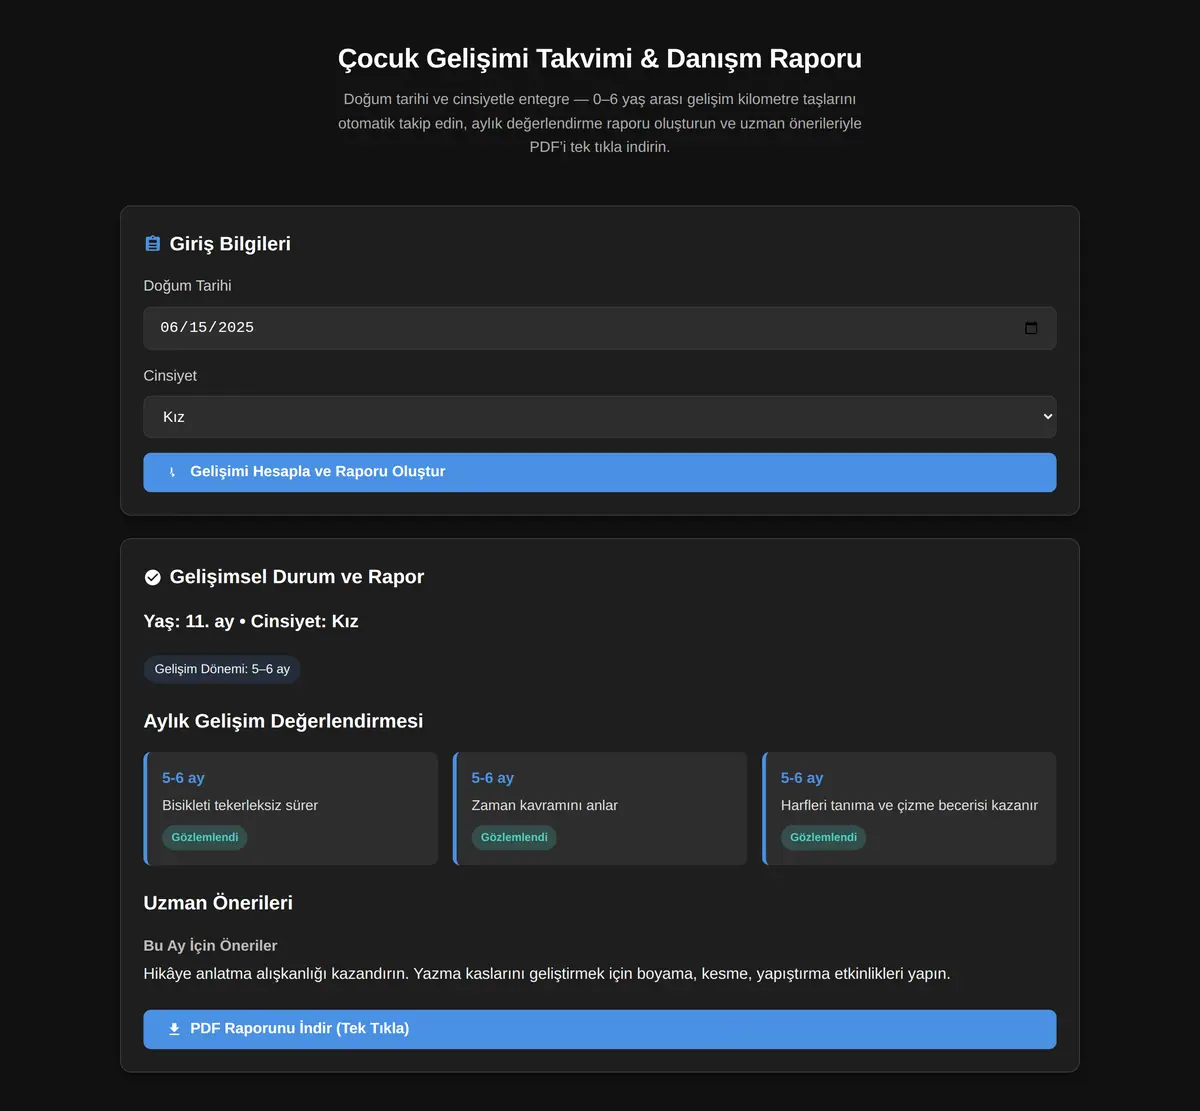1200x1111 pixels.
Task: Click the Bu Ay İçin Öneriler subheading
Action: point(210,945)
